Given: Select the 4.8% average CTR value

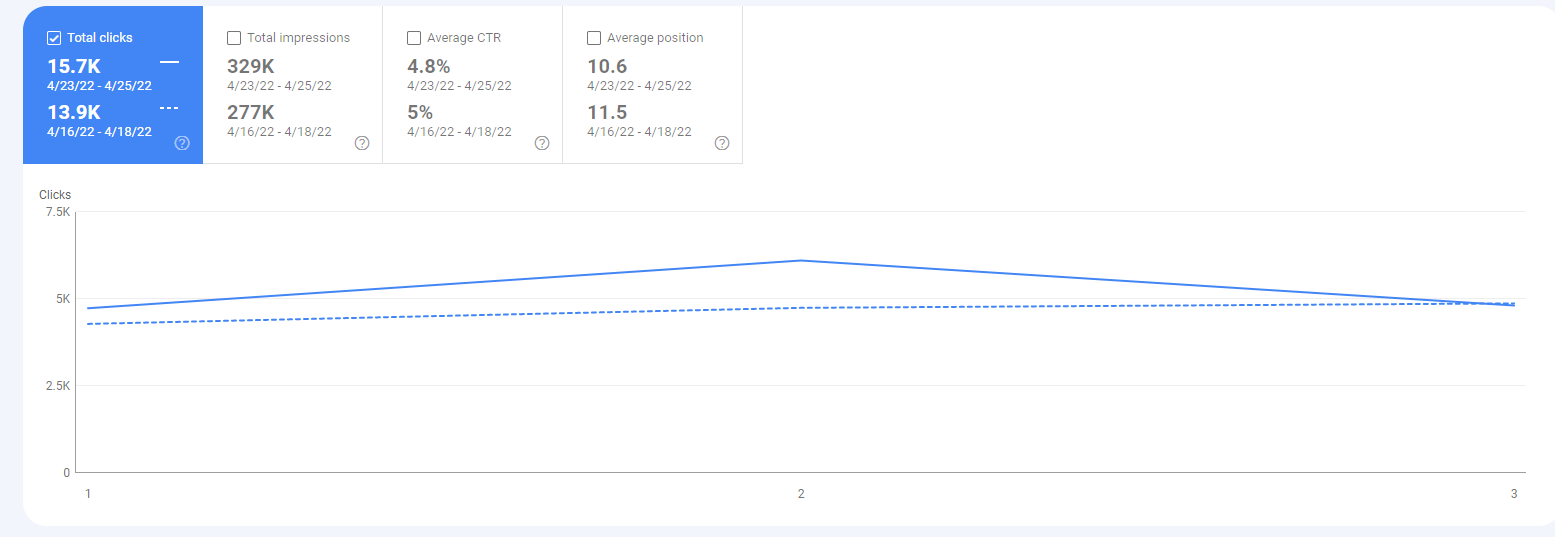Looking at the screenshot, I should (429, 66).
